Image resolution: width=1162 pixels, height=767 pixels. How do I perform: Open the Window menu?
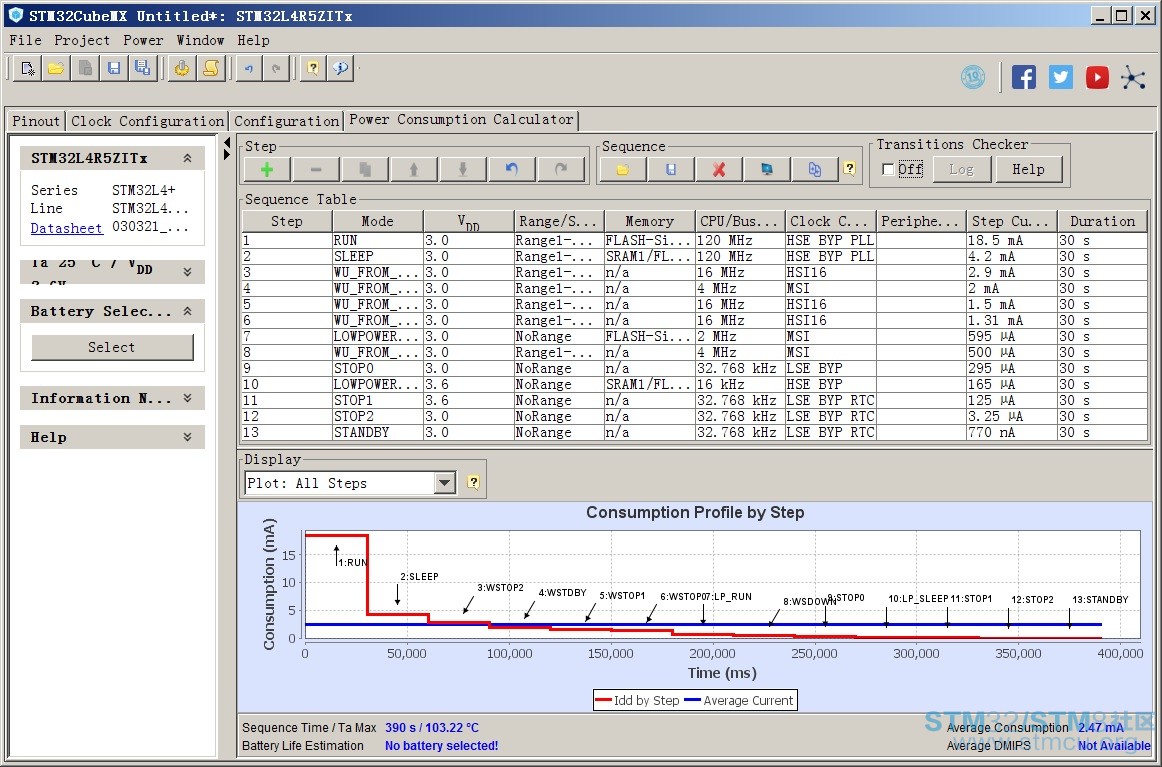coord(200,40)
